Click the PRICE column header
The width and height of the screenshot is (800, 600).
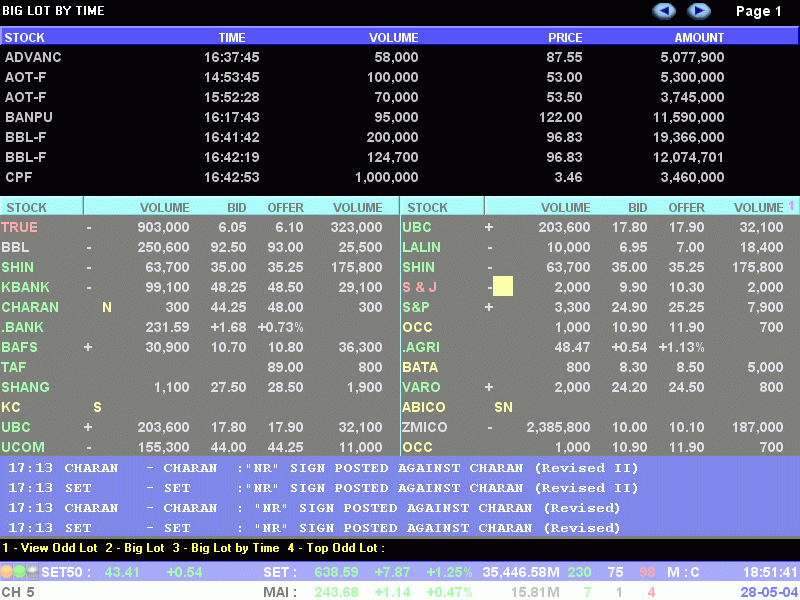[x=565, y=37]
